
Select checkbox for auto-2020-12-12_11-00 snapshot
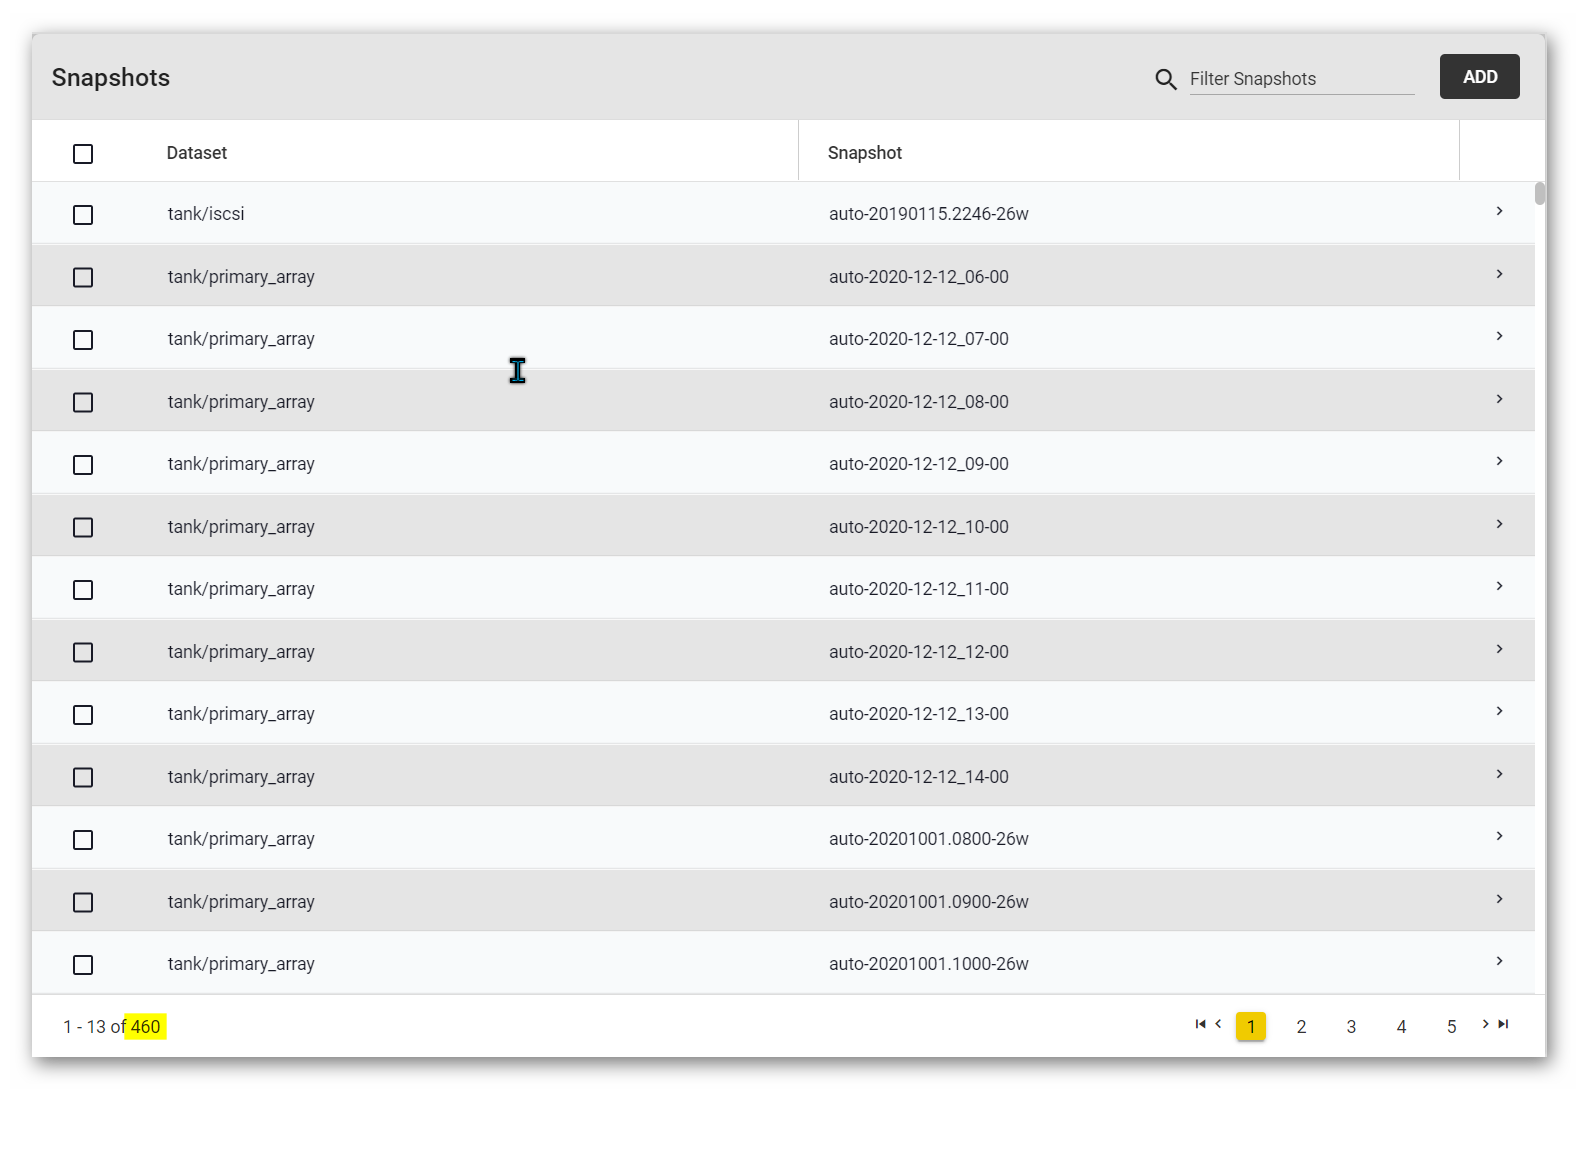pos(83,590)
